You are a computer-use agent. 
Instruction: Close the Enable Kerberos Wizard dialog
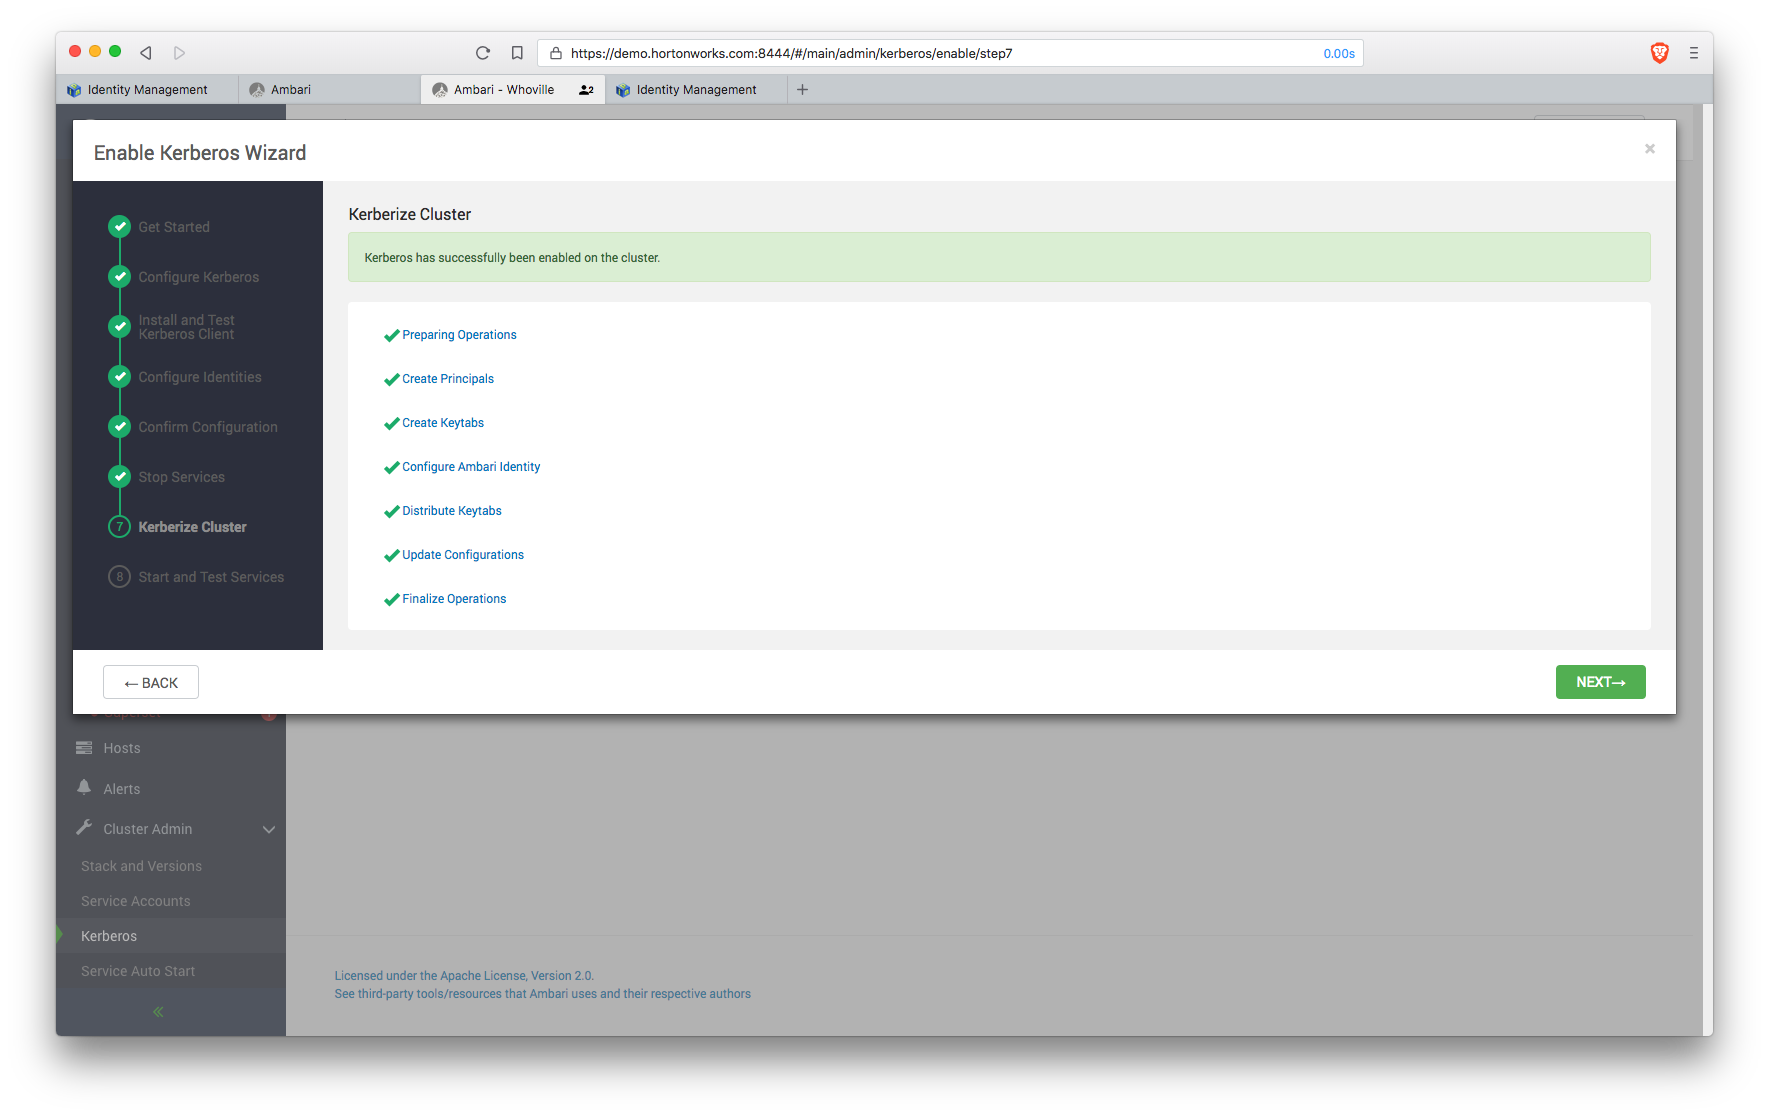[x=1650, y=149]
